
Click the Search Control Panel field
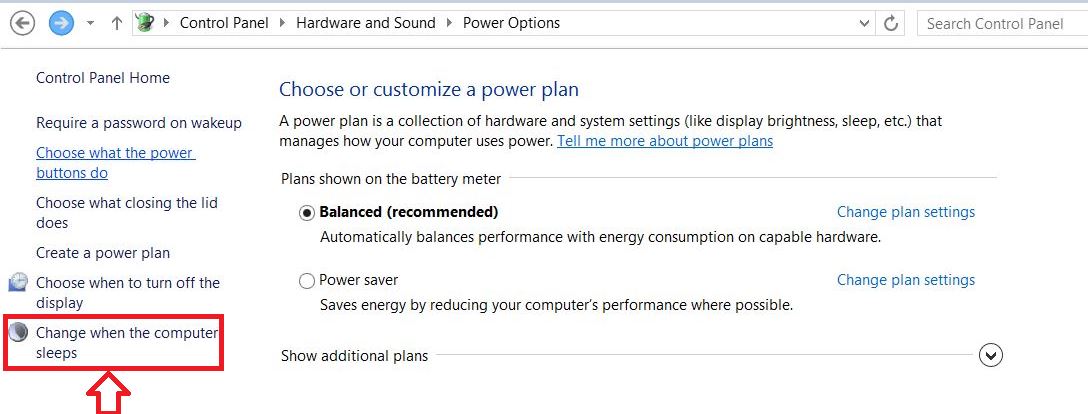(1000, 23)
